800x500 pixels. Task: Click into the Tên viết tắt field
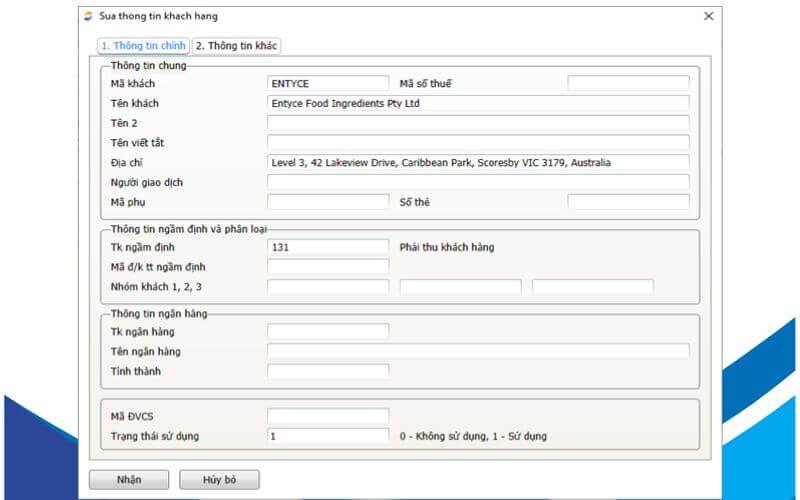478,143
